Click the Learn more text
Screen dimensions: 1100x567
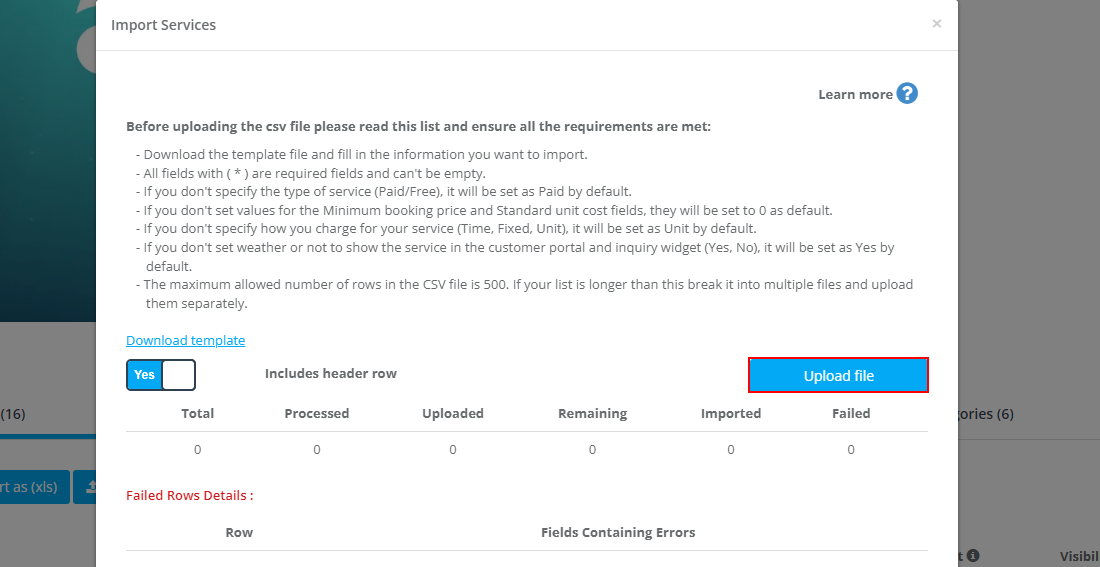click(855, 94)
